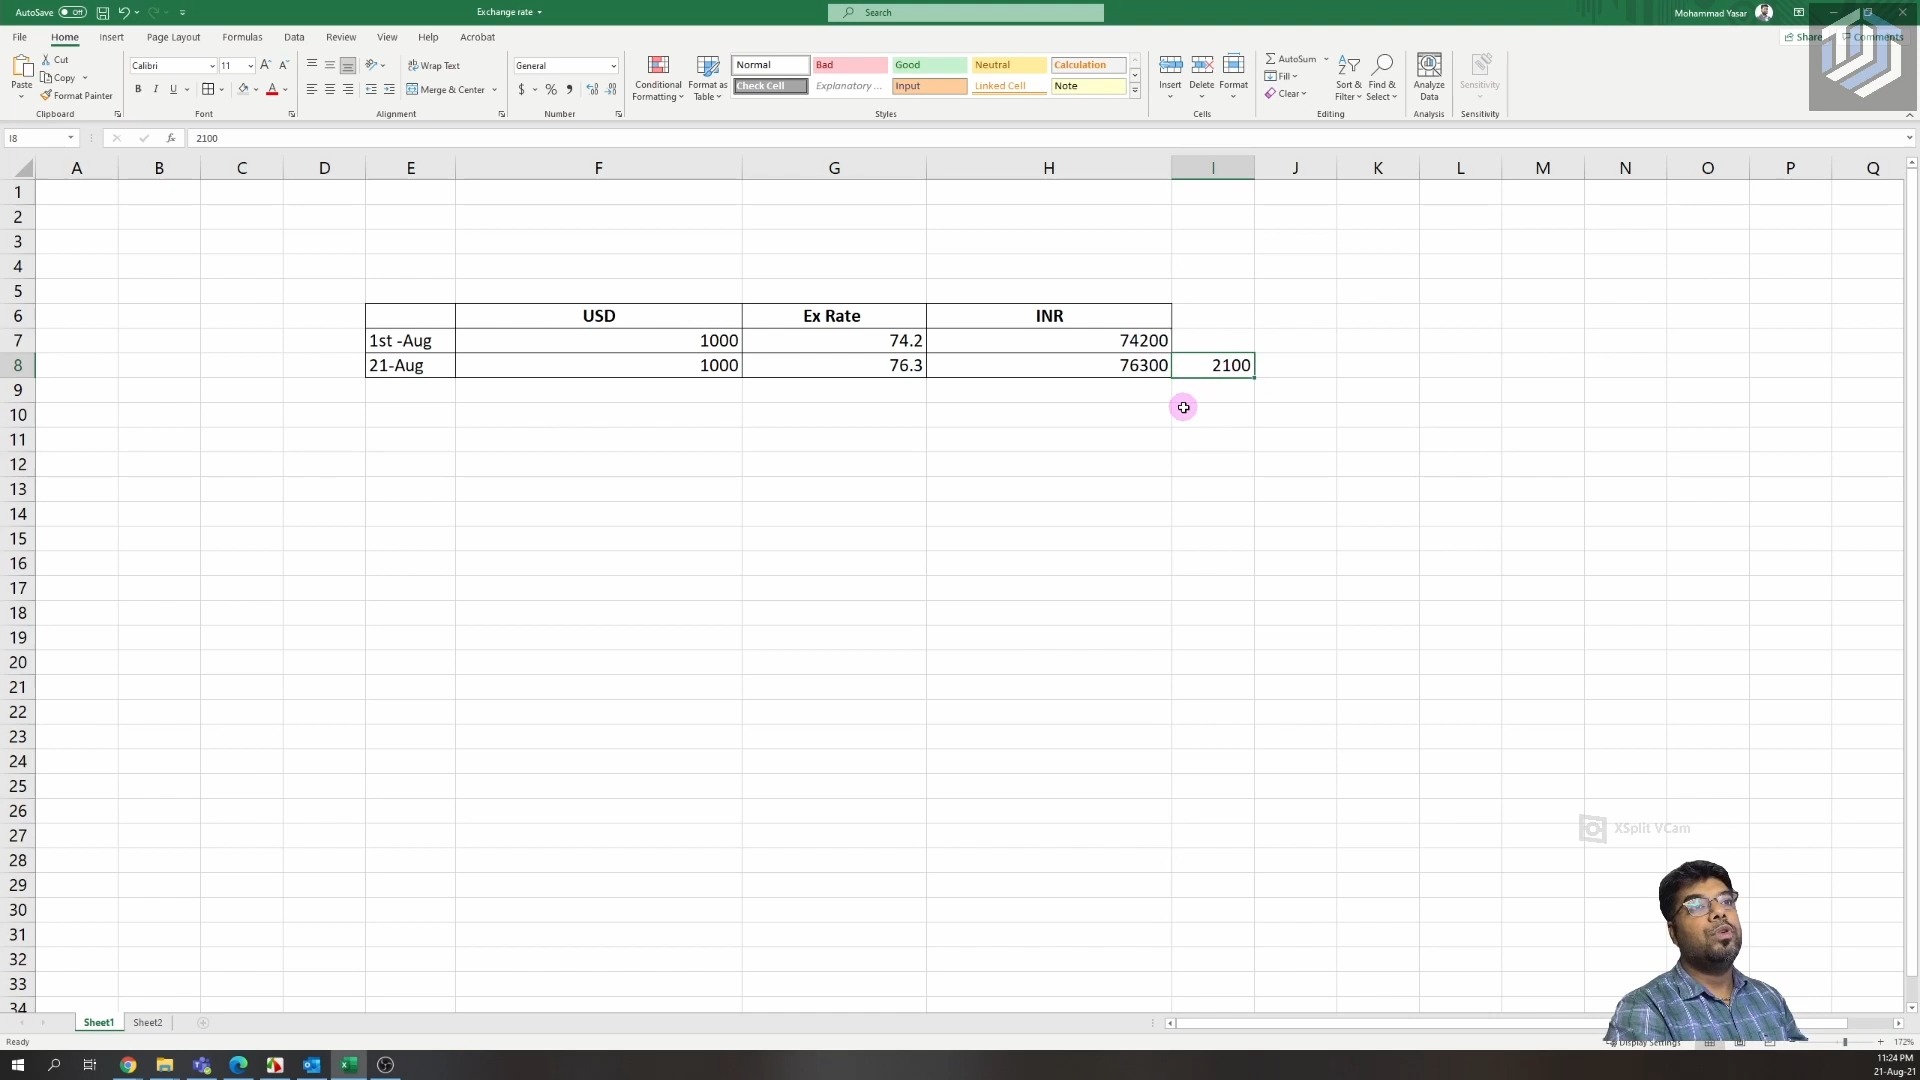Increase the cell indent
Screen dimensions: 1920x1080
click(389, 90)
